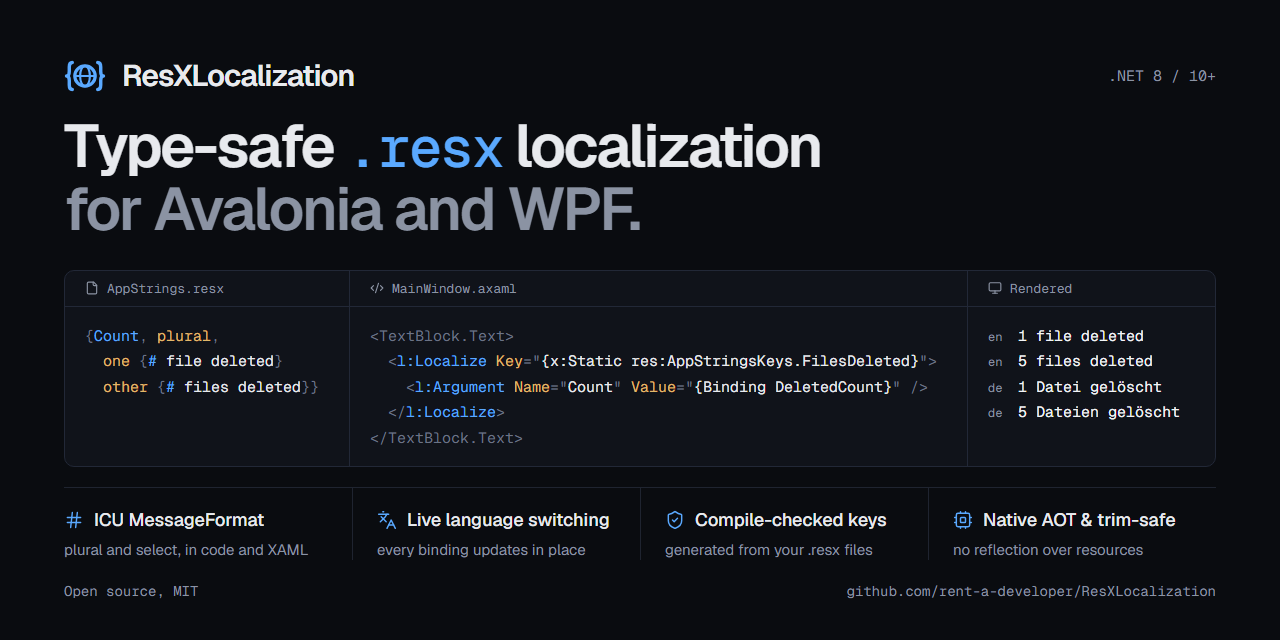This screenshot has width=1280, height=640.
Task: Click the rendered "5 Dateien gelöscht" row
Action: [x=1084, y=412]
